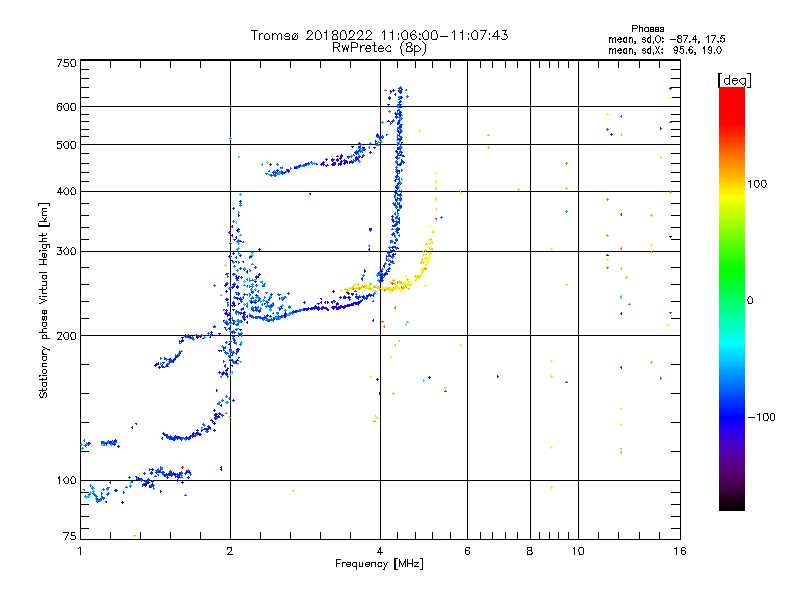Click the y-axis tick label '400'

click(x=66, y=191)
